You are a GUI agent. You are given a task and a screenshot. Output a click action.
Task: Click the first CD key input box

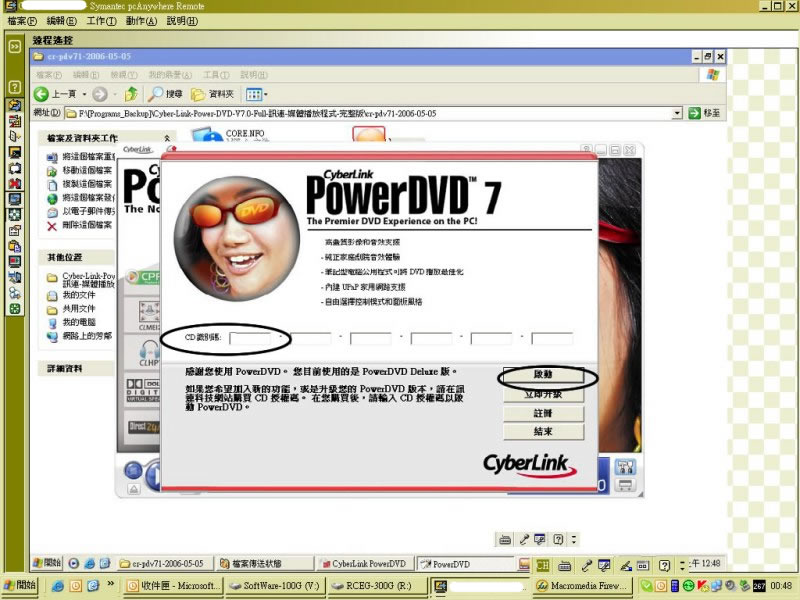pos(250,338)
